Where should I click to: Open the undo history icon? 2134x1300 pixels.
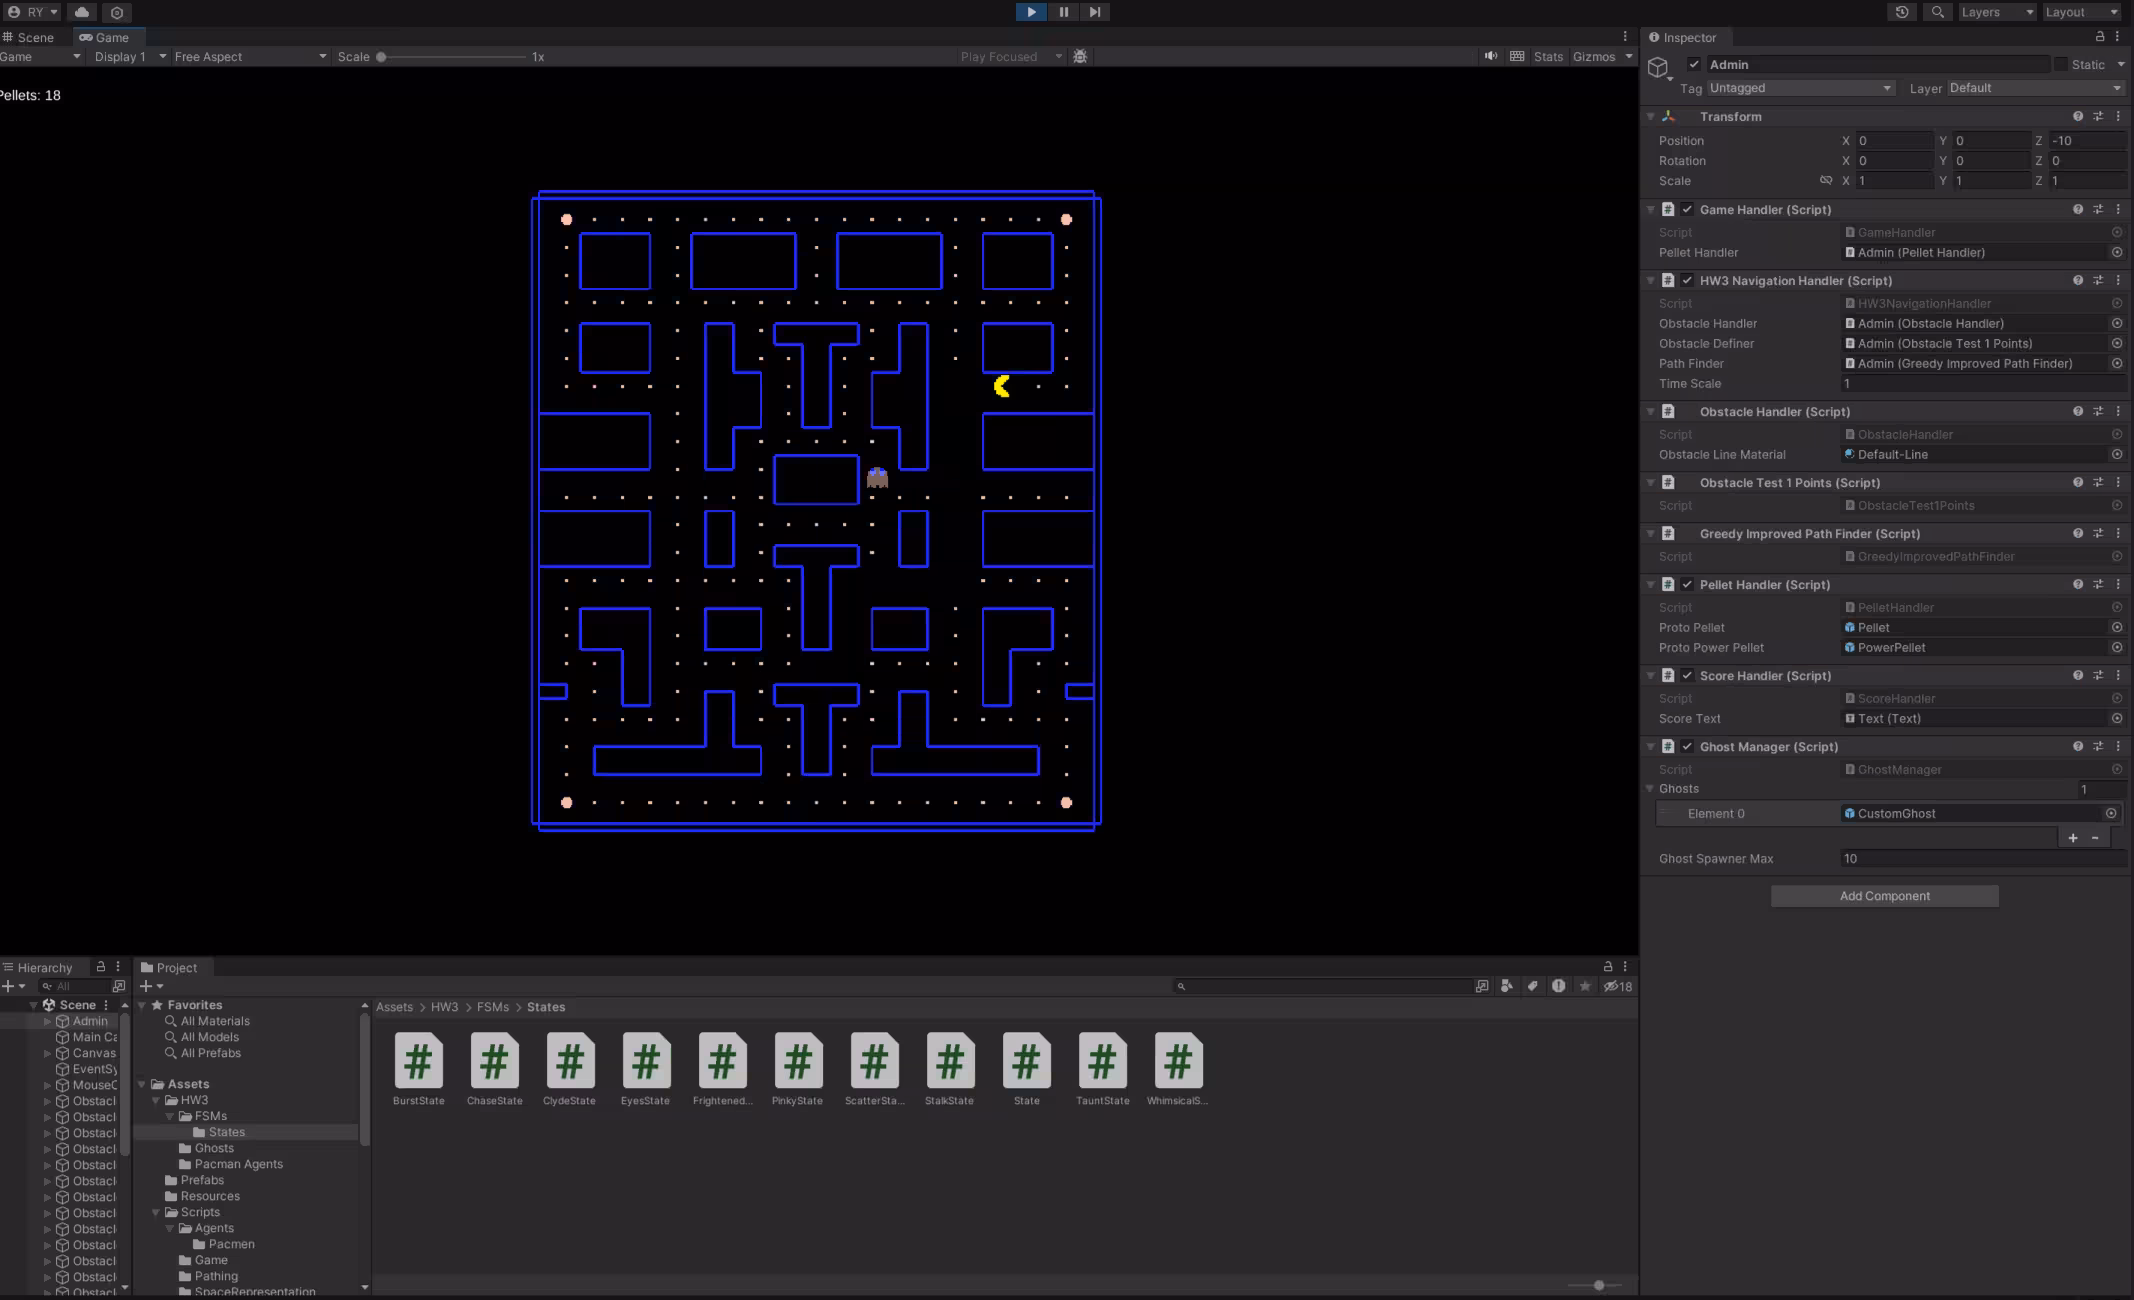[1901, 12]
